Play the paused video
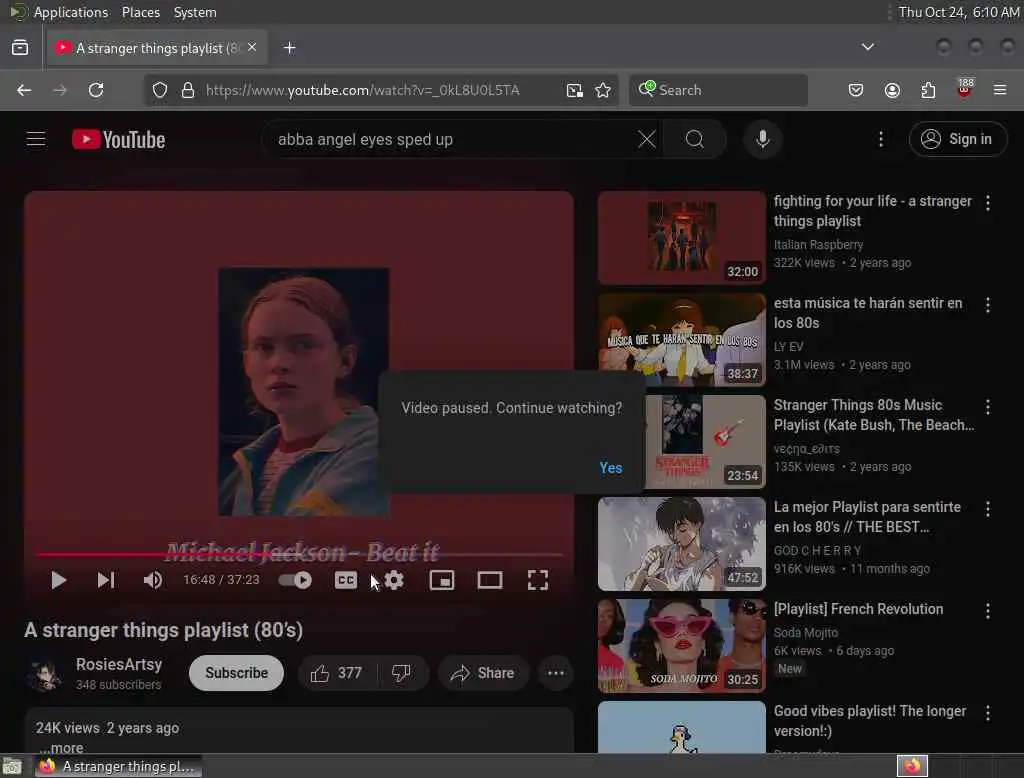 click(58, 580)
